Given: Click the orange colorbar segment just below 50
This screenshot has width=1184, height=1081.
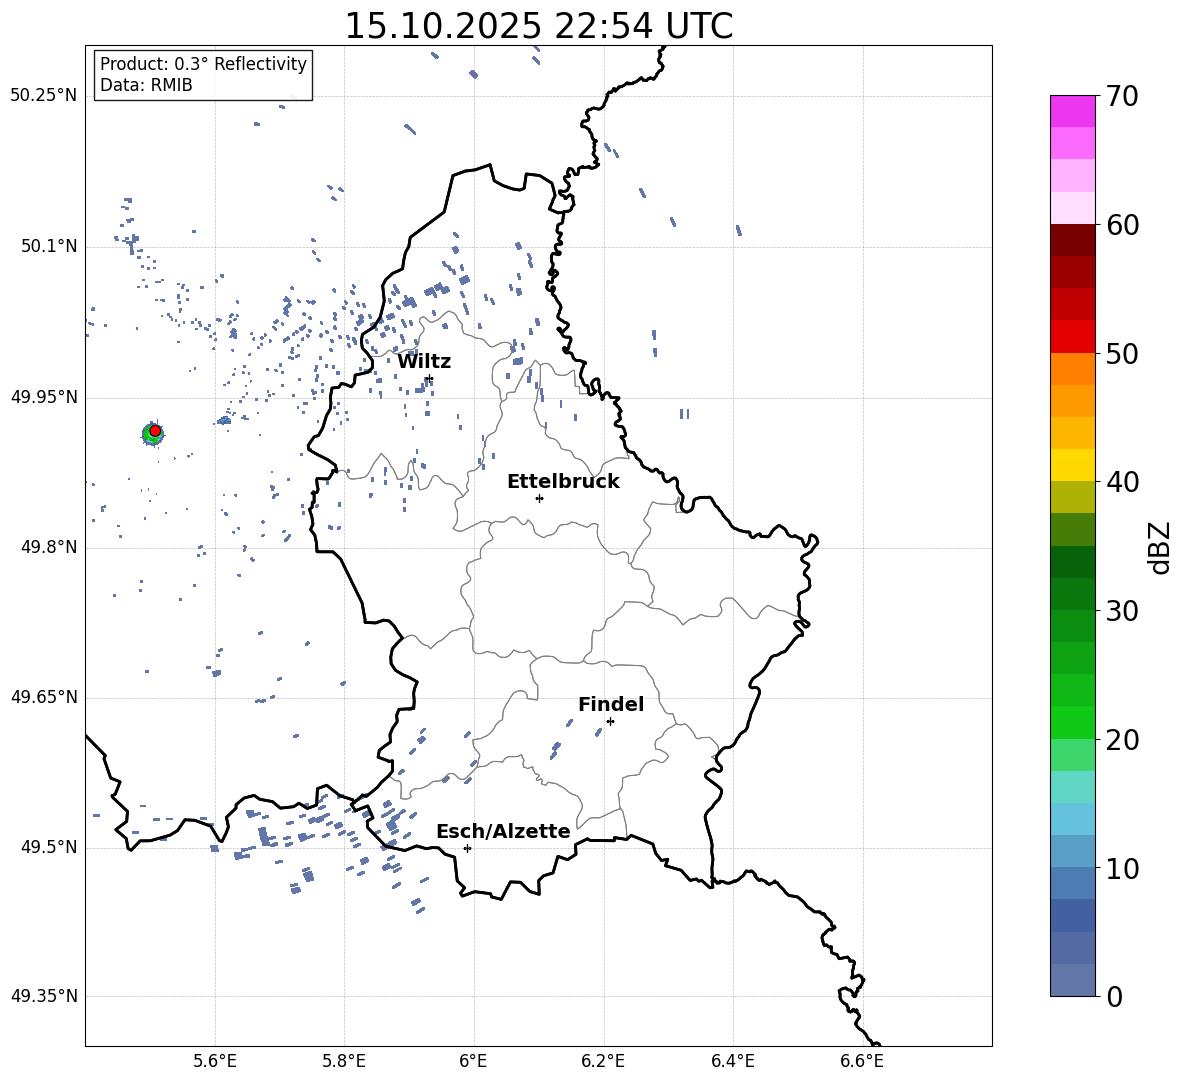Looking at the screenshot, I should point(1073,369).
